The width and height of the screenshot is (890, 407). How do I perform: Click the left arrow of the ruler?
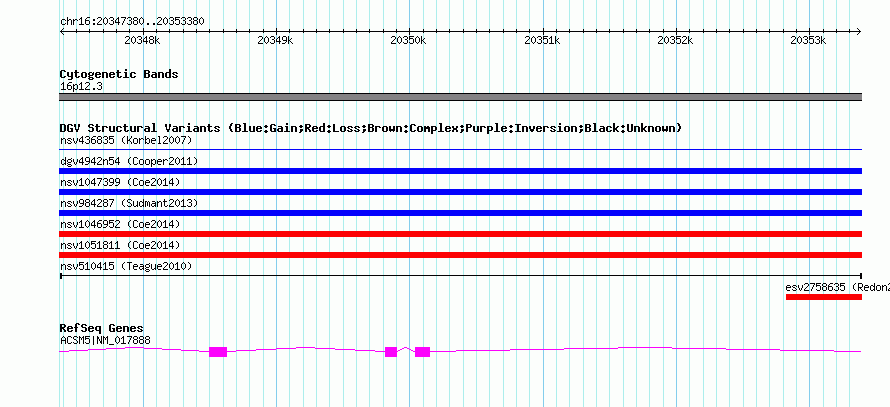[62, 32]
